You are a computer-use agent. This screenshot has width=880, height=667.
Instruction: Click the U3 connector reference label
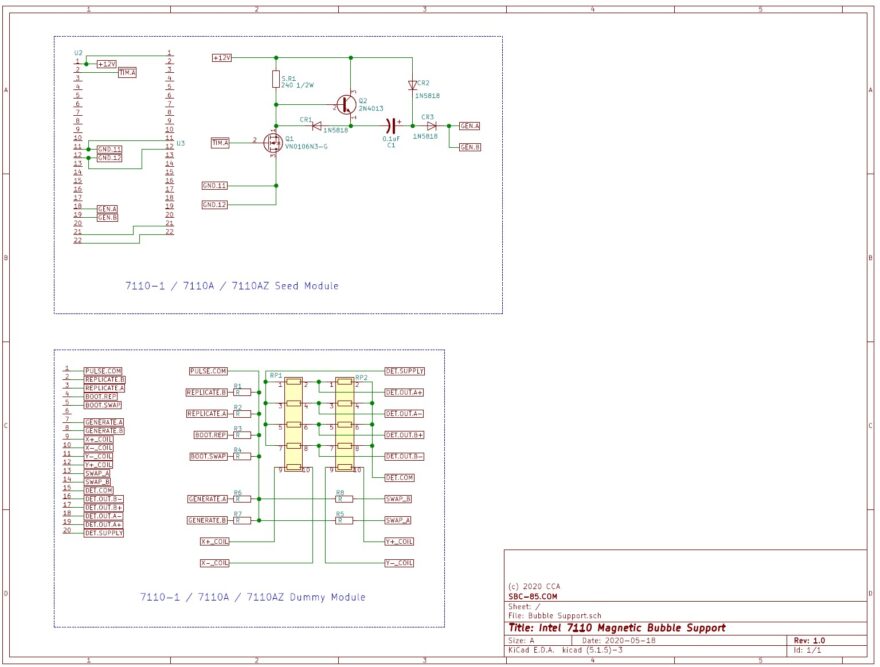click(x=180, y=144)
